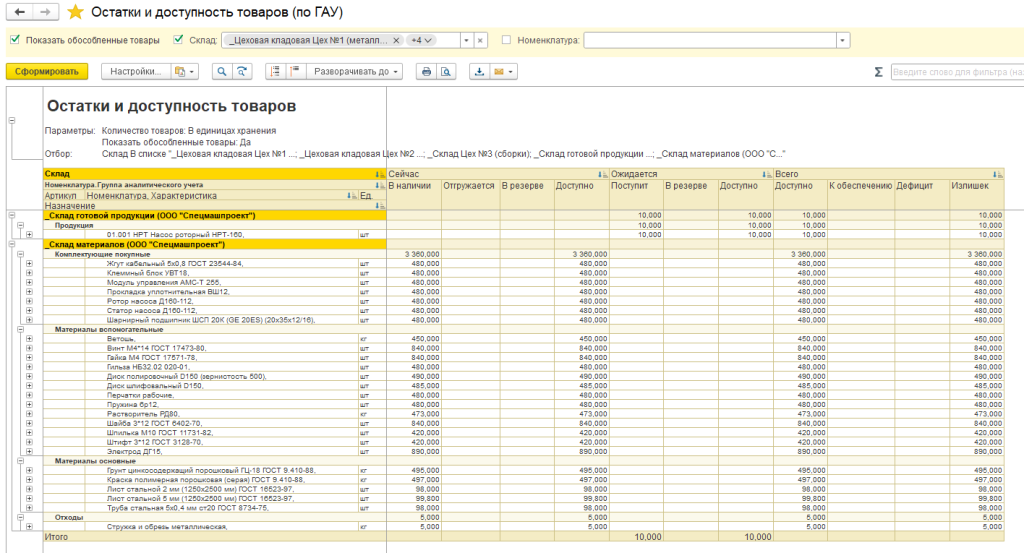The height and width of the screenshot is (553, 1024).
Task: Open report variants icon next to Настройки
Action: pos(185,72)
